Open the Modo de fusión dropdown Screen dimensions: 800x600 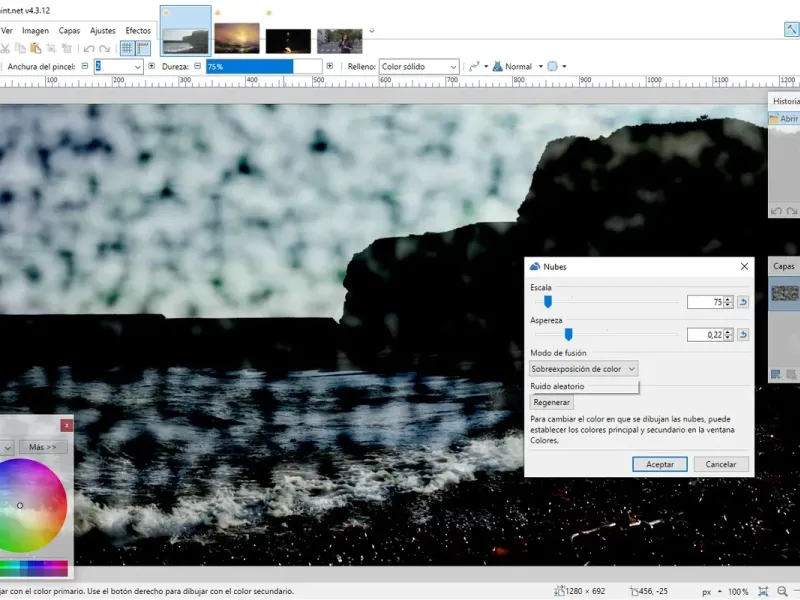pyautogui.click(x=583, y=369)
